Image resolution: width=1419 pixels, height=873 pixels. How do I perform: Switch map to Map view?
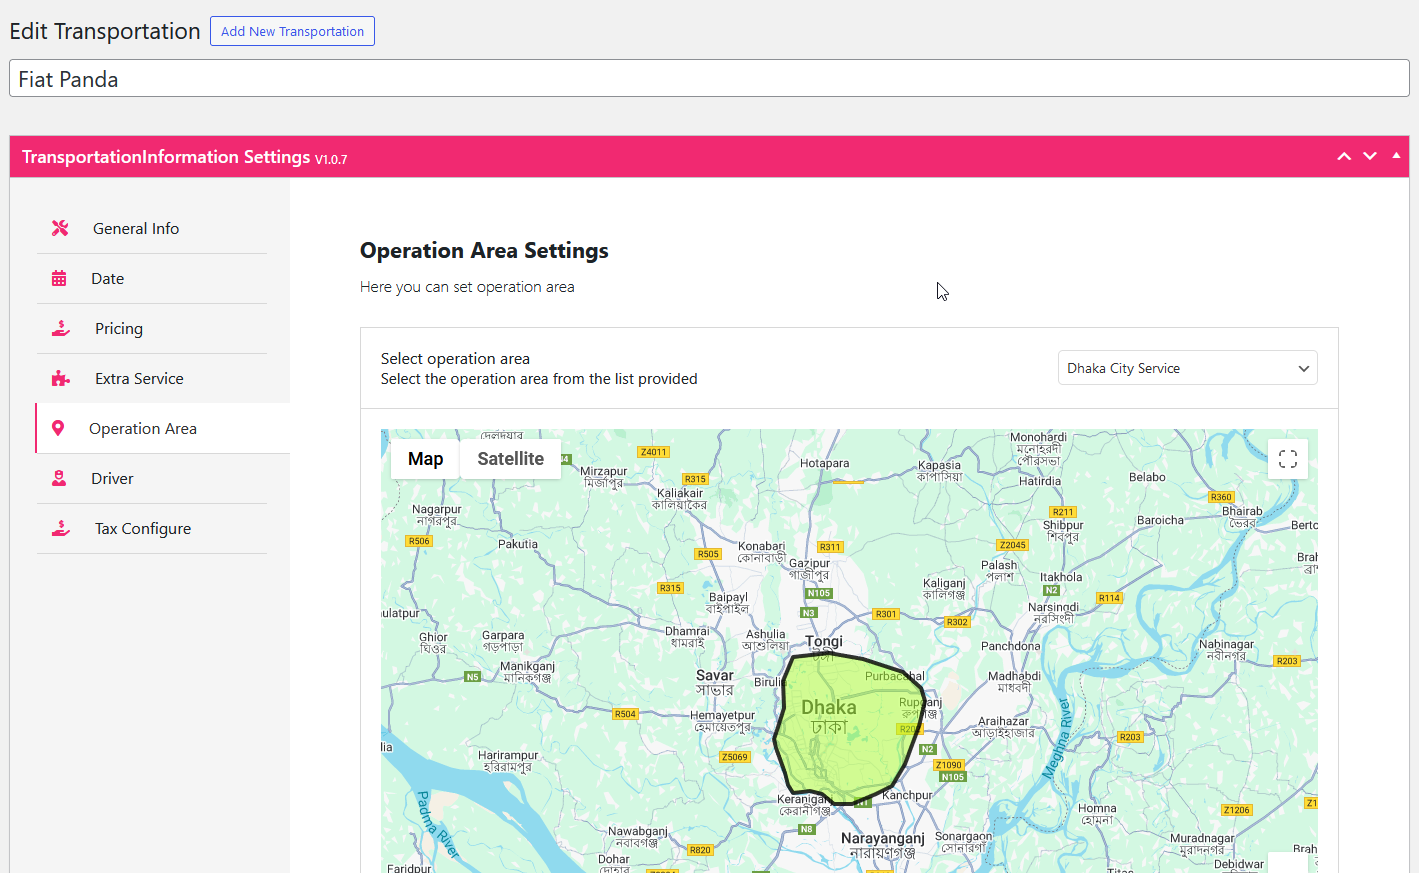[x=425, y=459]
